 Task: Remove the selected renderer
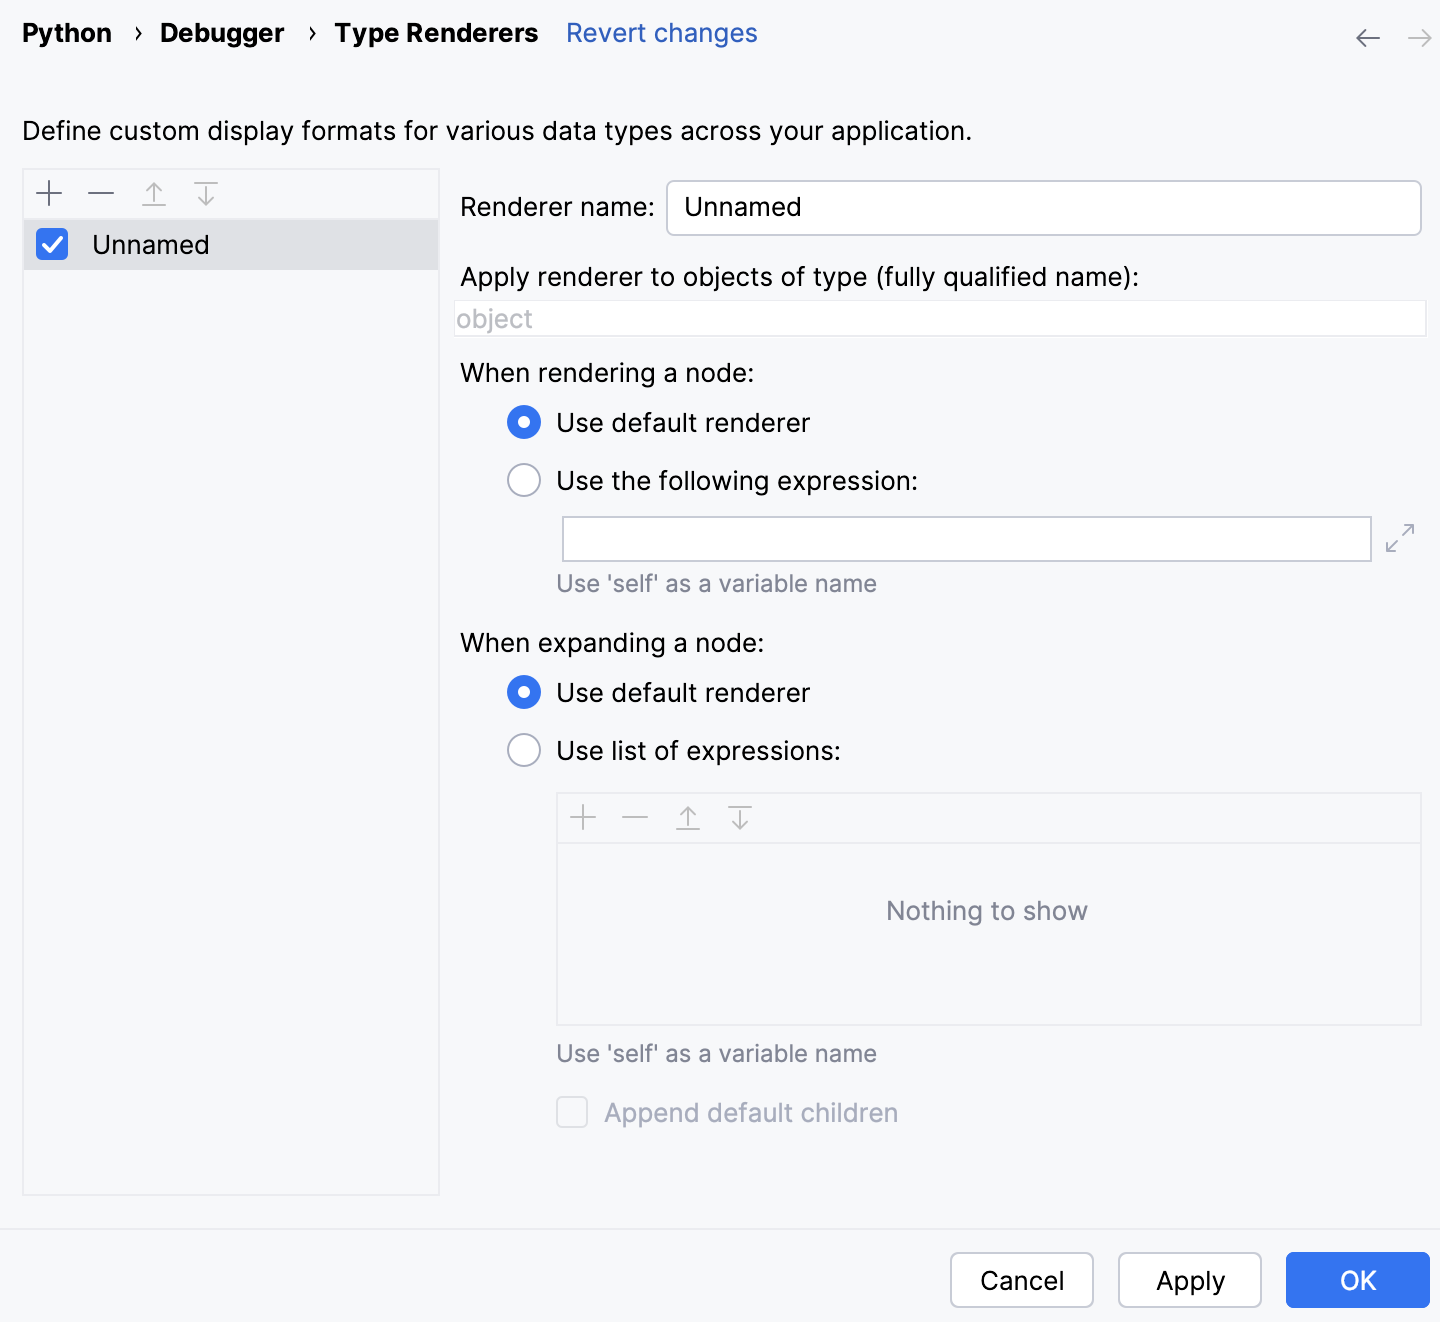100,193
